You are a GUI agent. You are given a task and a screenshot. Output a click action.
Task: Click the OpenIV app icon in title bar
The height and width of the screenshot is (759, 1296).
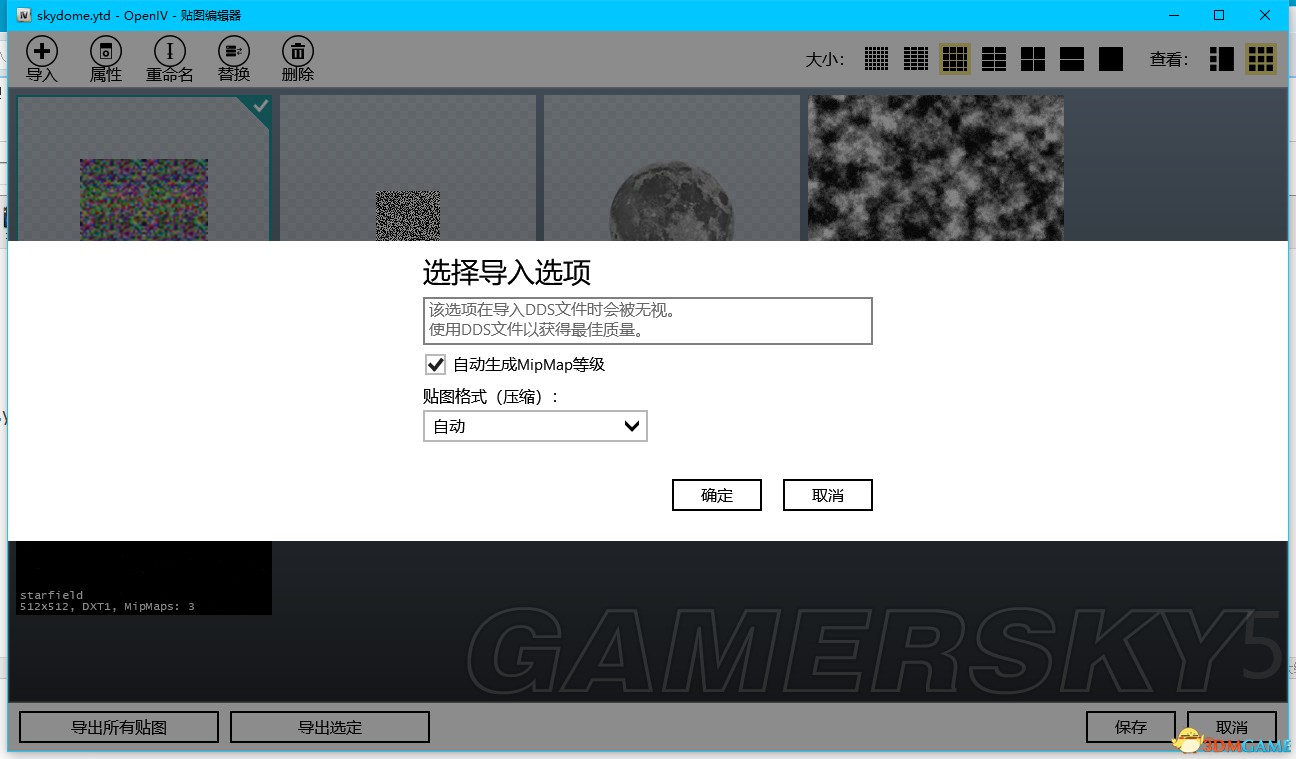pyautogui.click(x=24, y=15)
